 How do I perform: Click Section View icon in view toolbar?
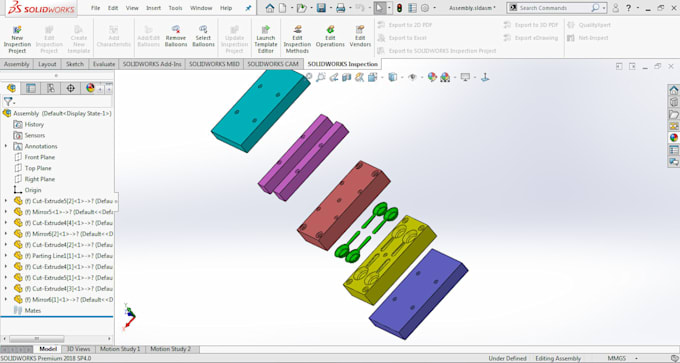tap(347, 77)
